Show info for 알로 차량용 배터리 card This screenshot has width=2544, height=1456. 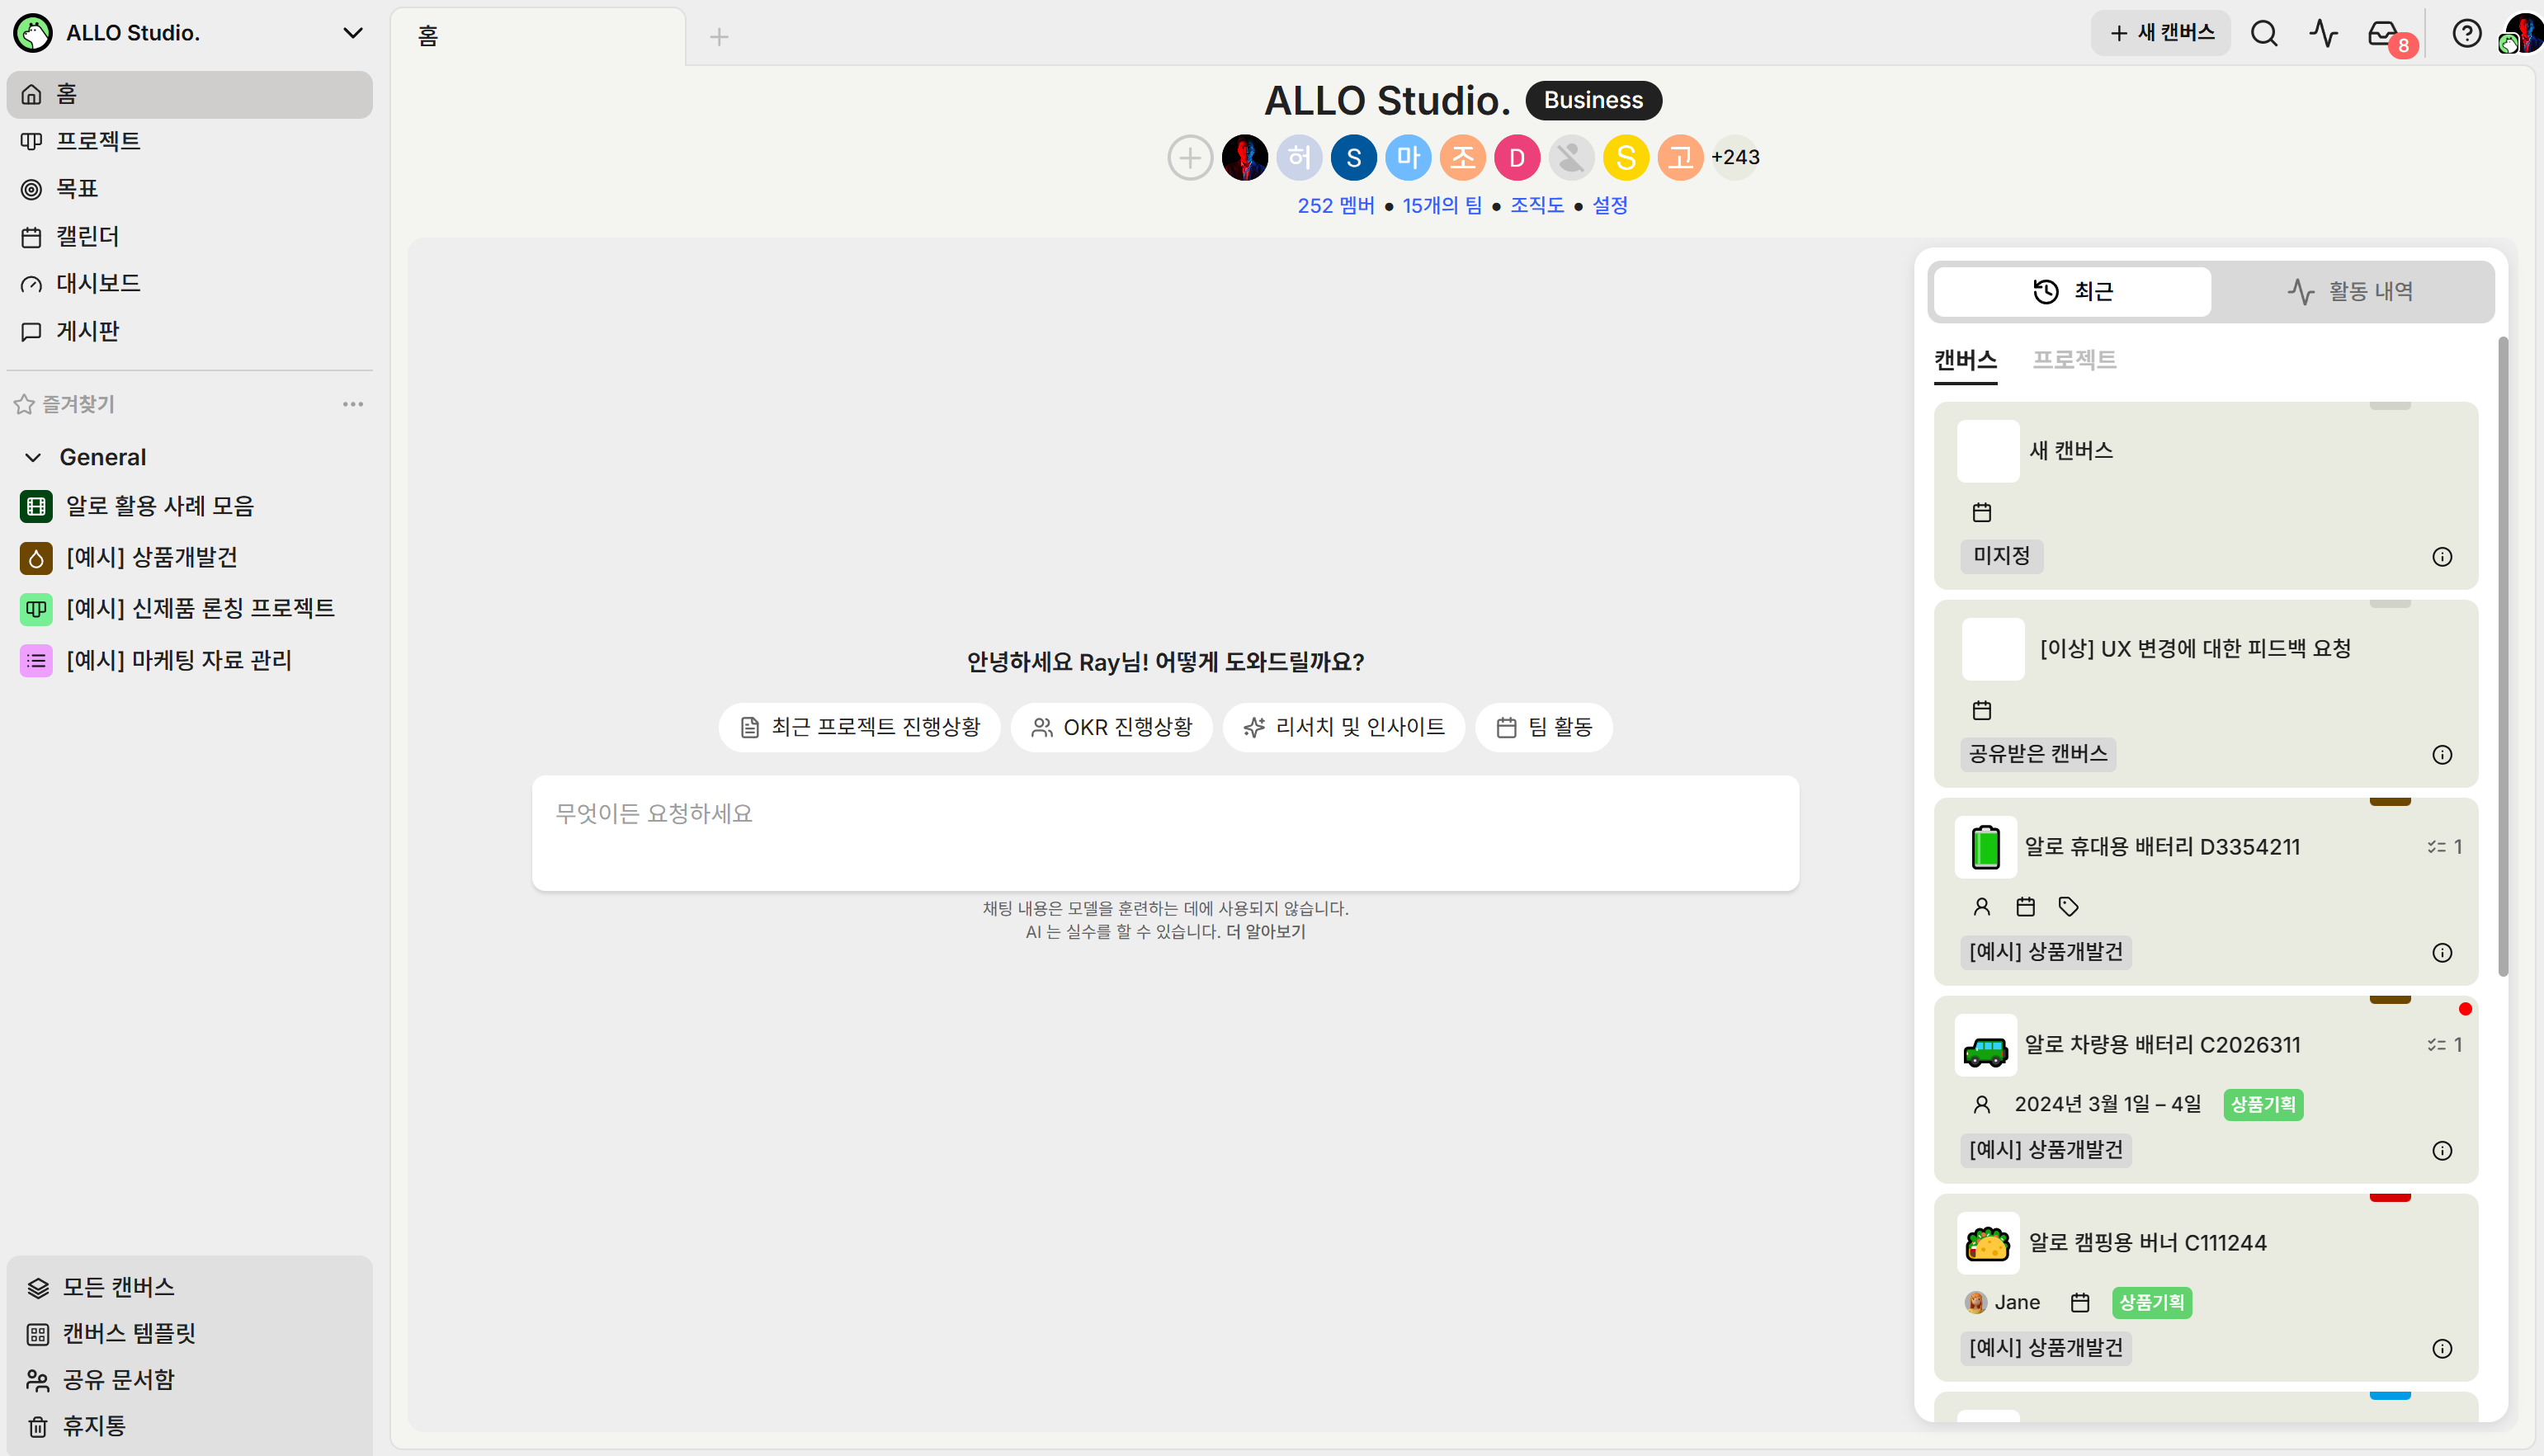[x=2442, y=1151]
